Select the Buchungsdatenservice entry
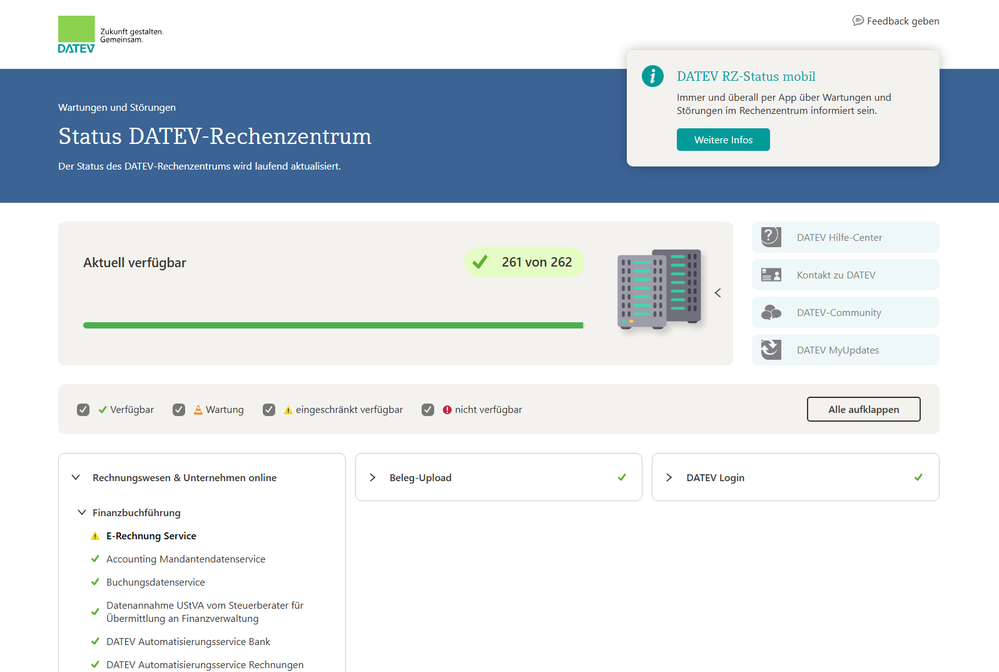Screen dimensions: 999x672 tap(155, 582)
